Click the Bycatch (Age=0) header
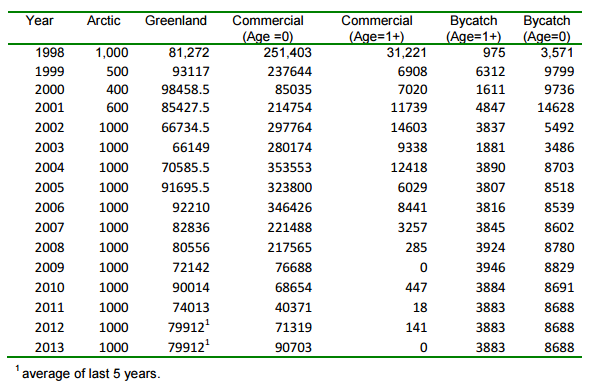The height and width of the screenshot is (386, 591). click(x=547, y=29)
